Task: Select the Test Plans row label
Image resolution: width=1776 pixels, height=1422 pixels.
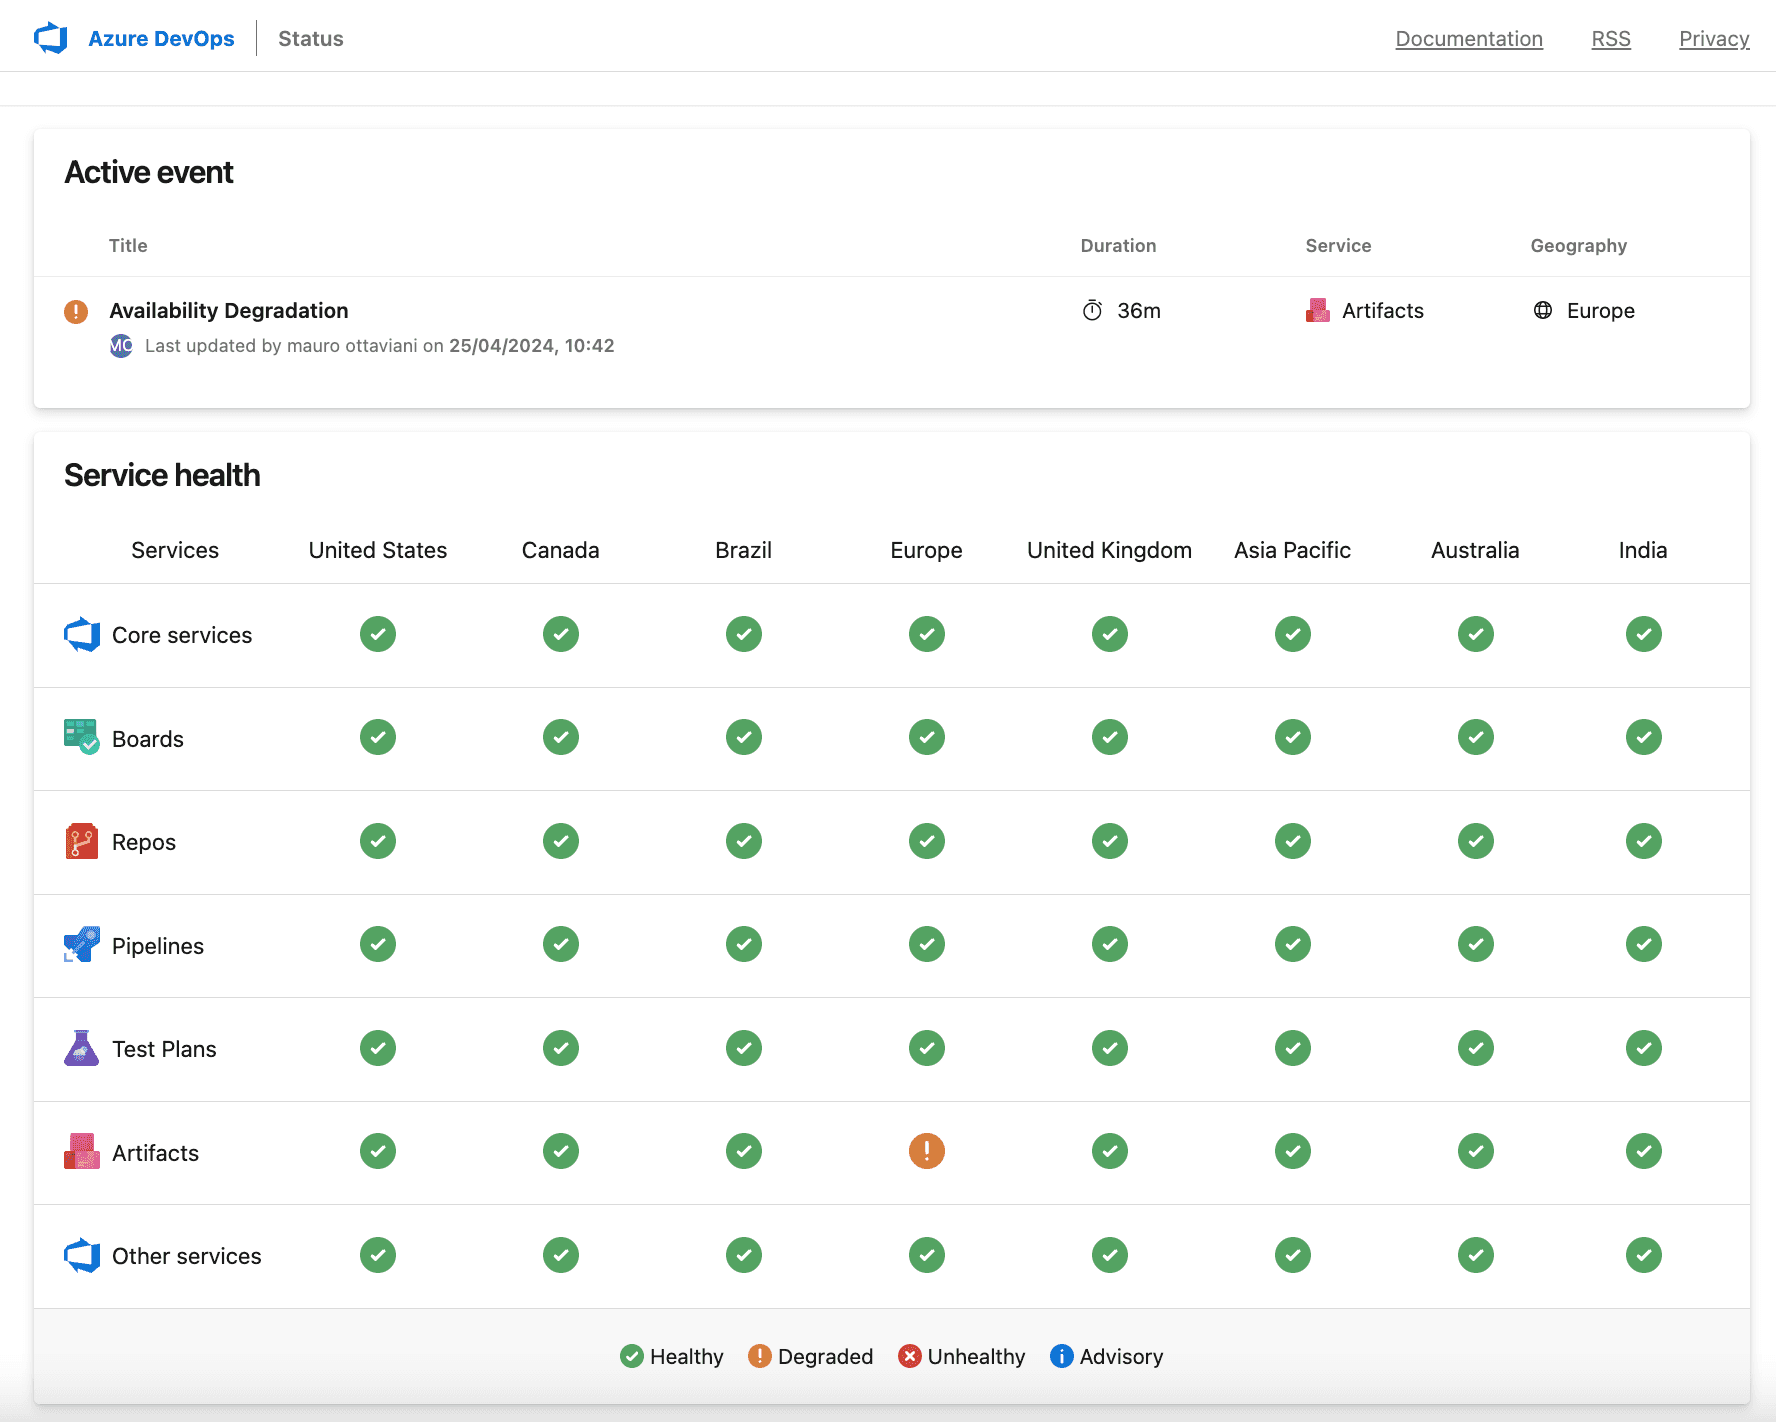Action: [164, 1049]
